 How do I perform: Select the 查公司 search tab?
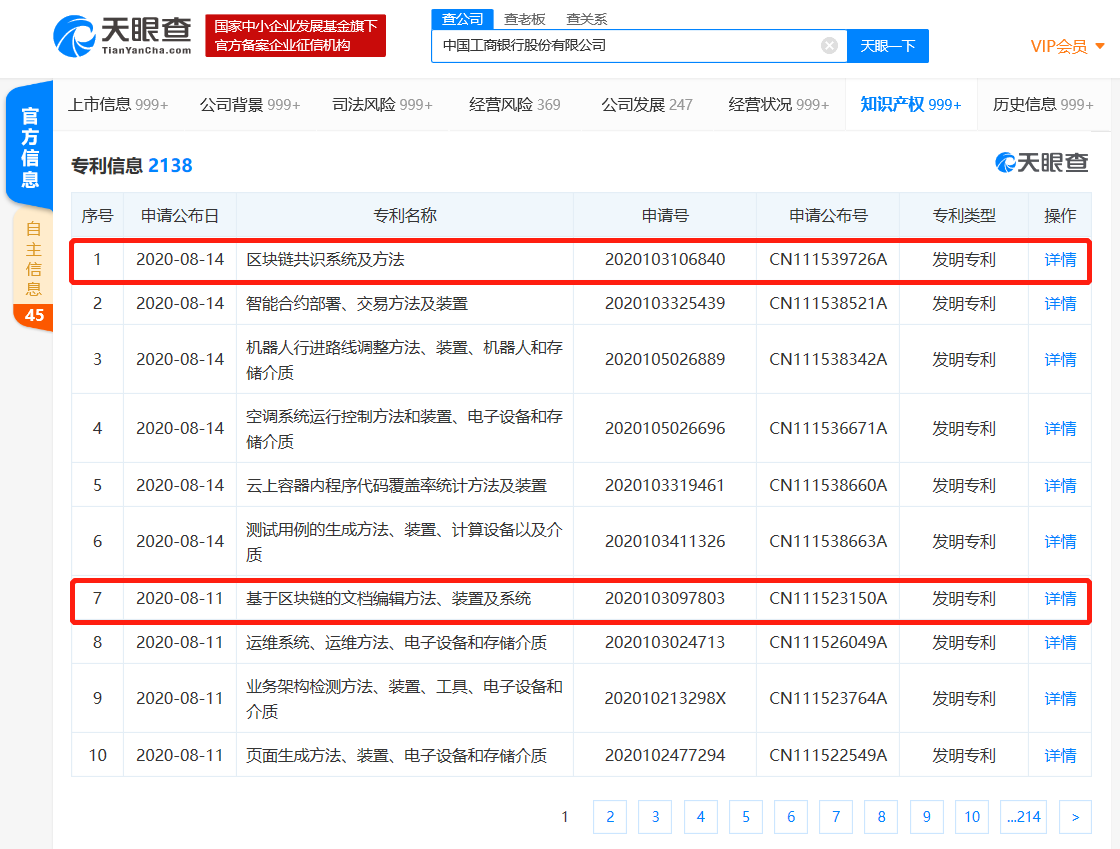coord(461,18)
